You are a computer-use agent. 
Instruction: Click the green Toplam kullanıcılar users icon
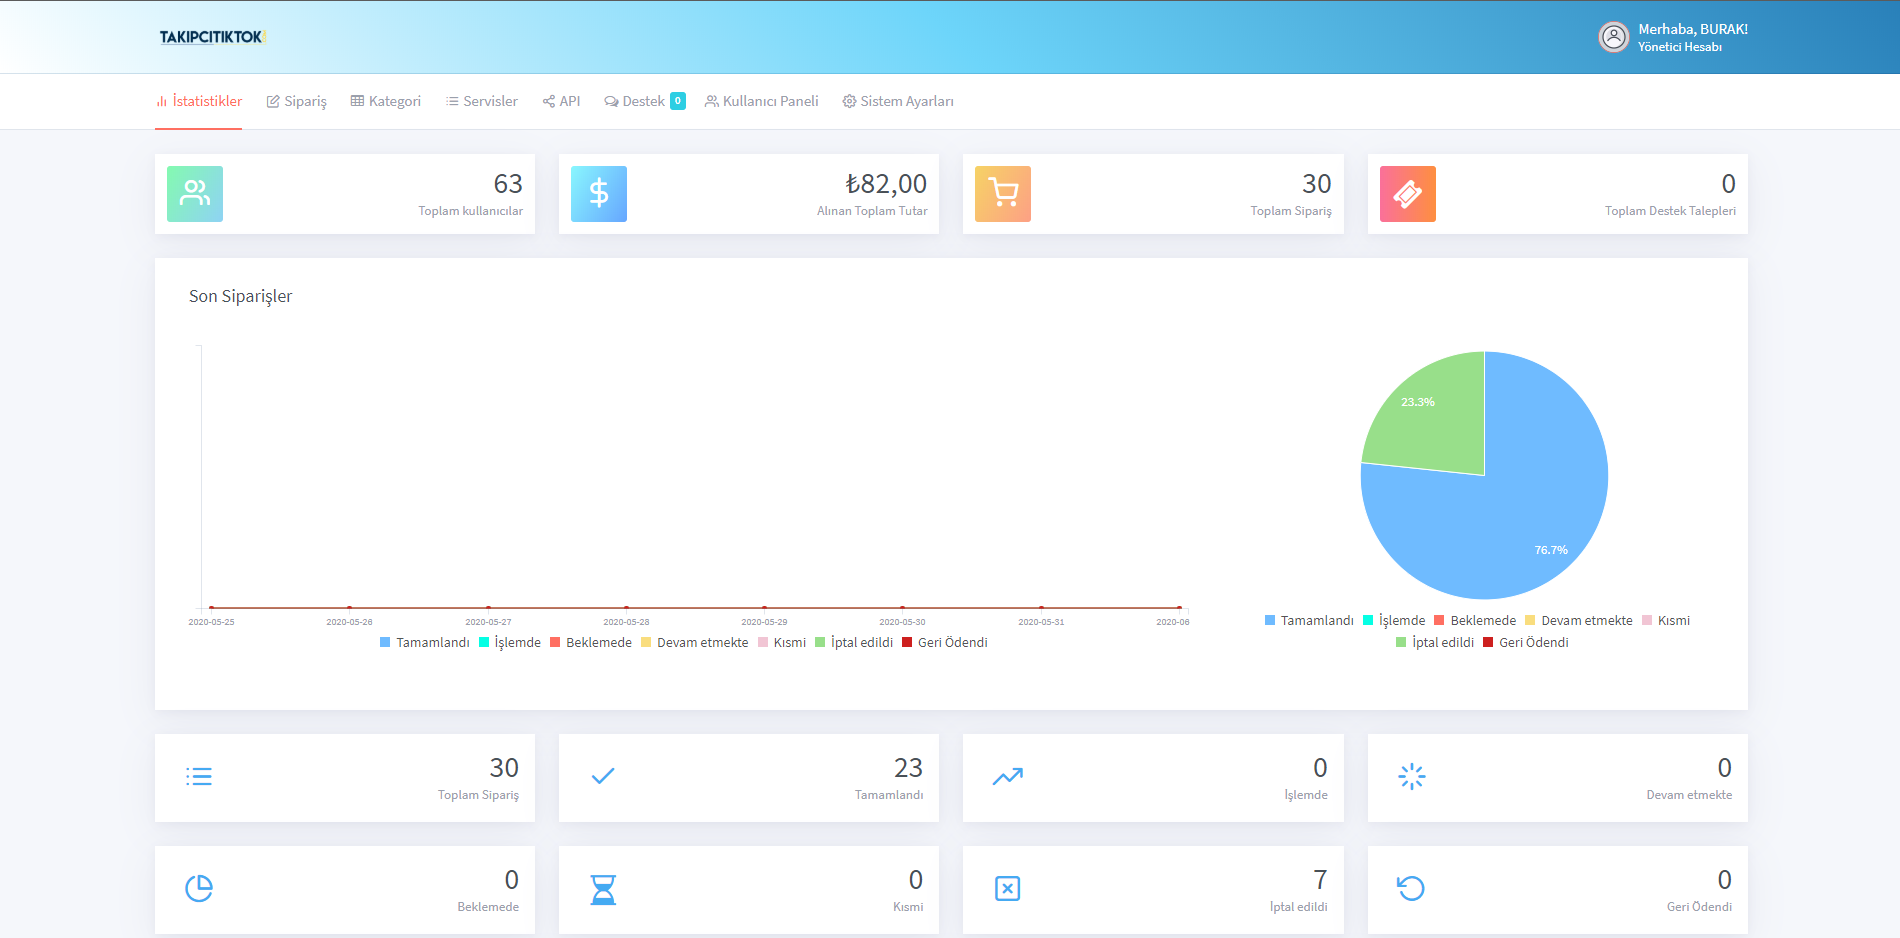[195, 194]
